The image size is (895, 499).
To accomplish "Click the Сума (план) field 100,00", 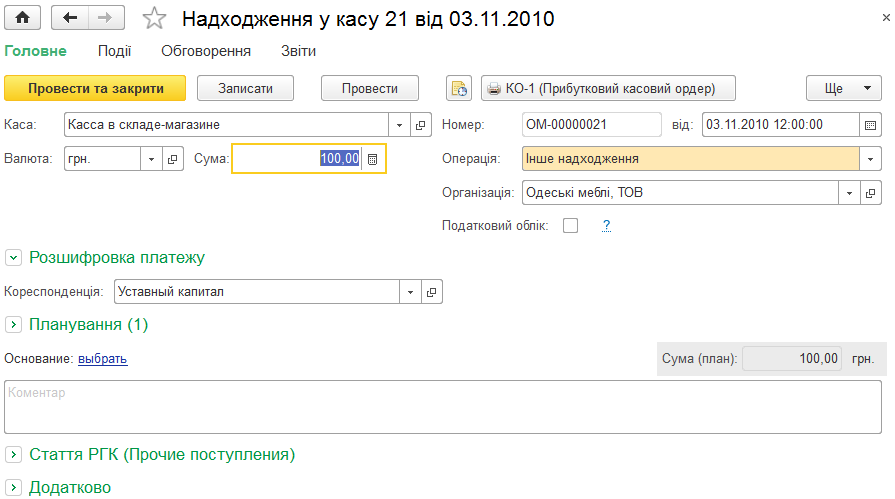I will tap(792, 359).
